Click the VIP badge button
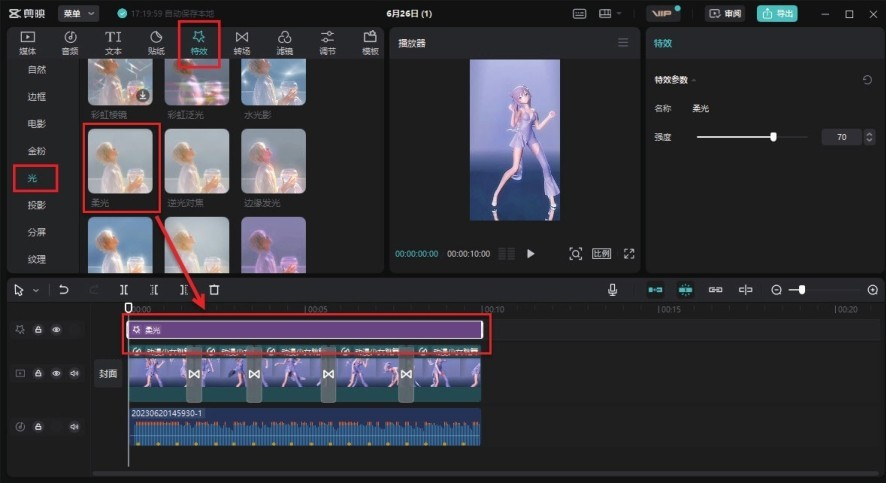 [663, 13]
